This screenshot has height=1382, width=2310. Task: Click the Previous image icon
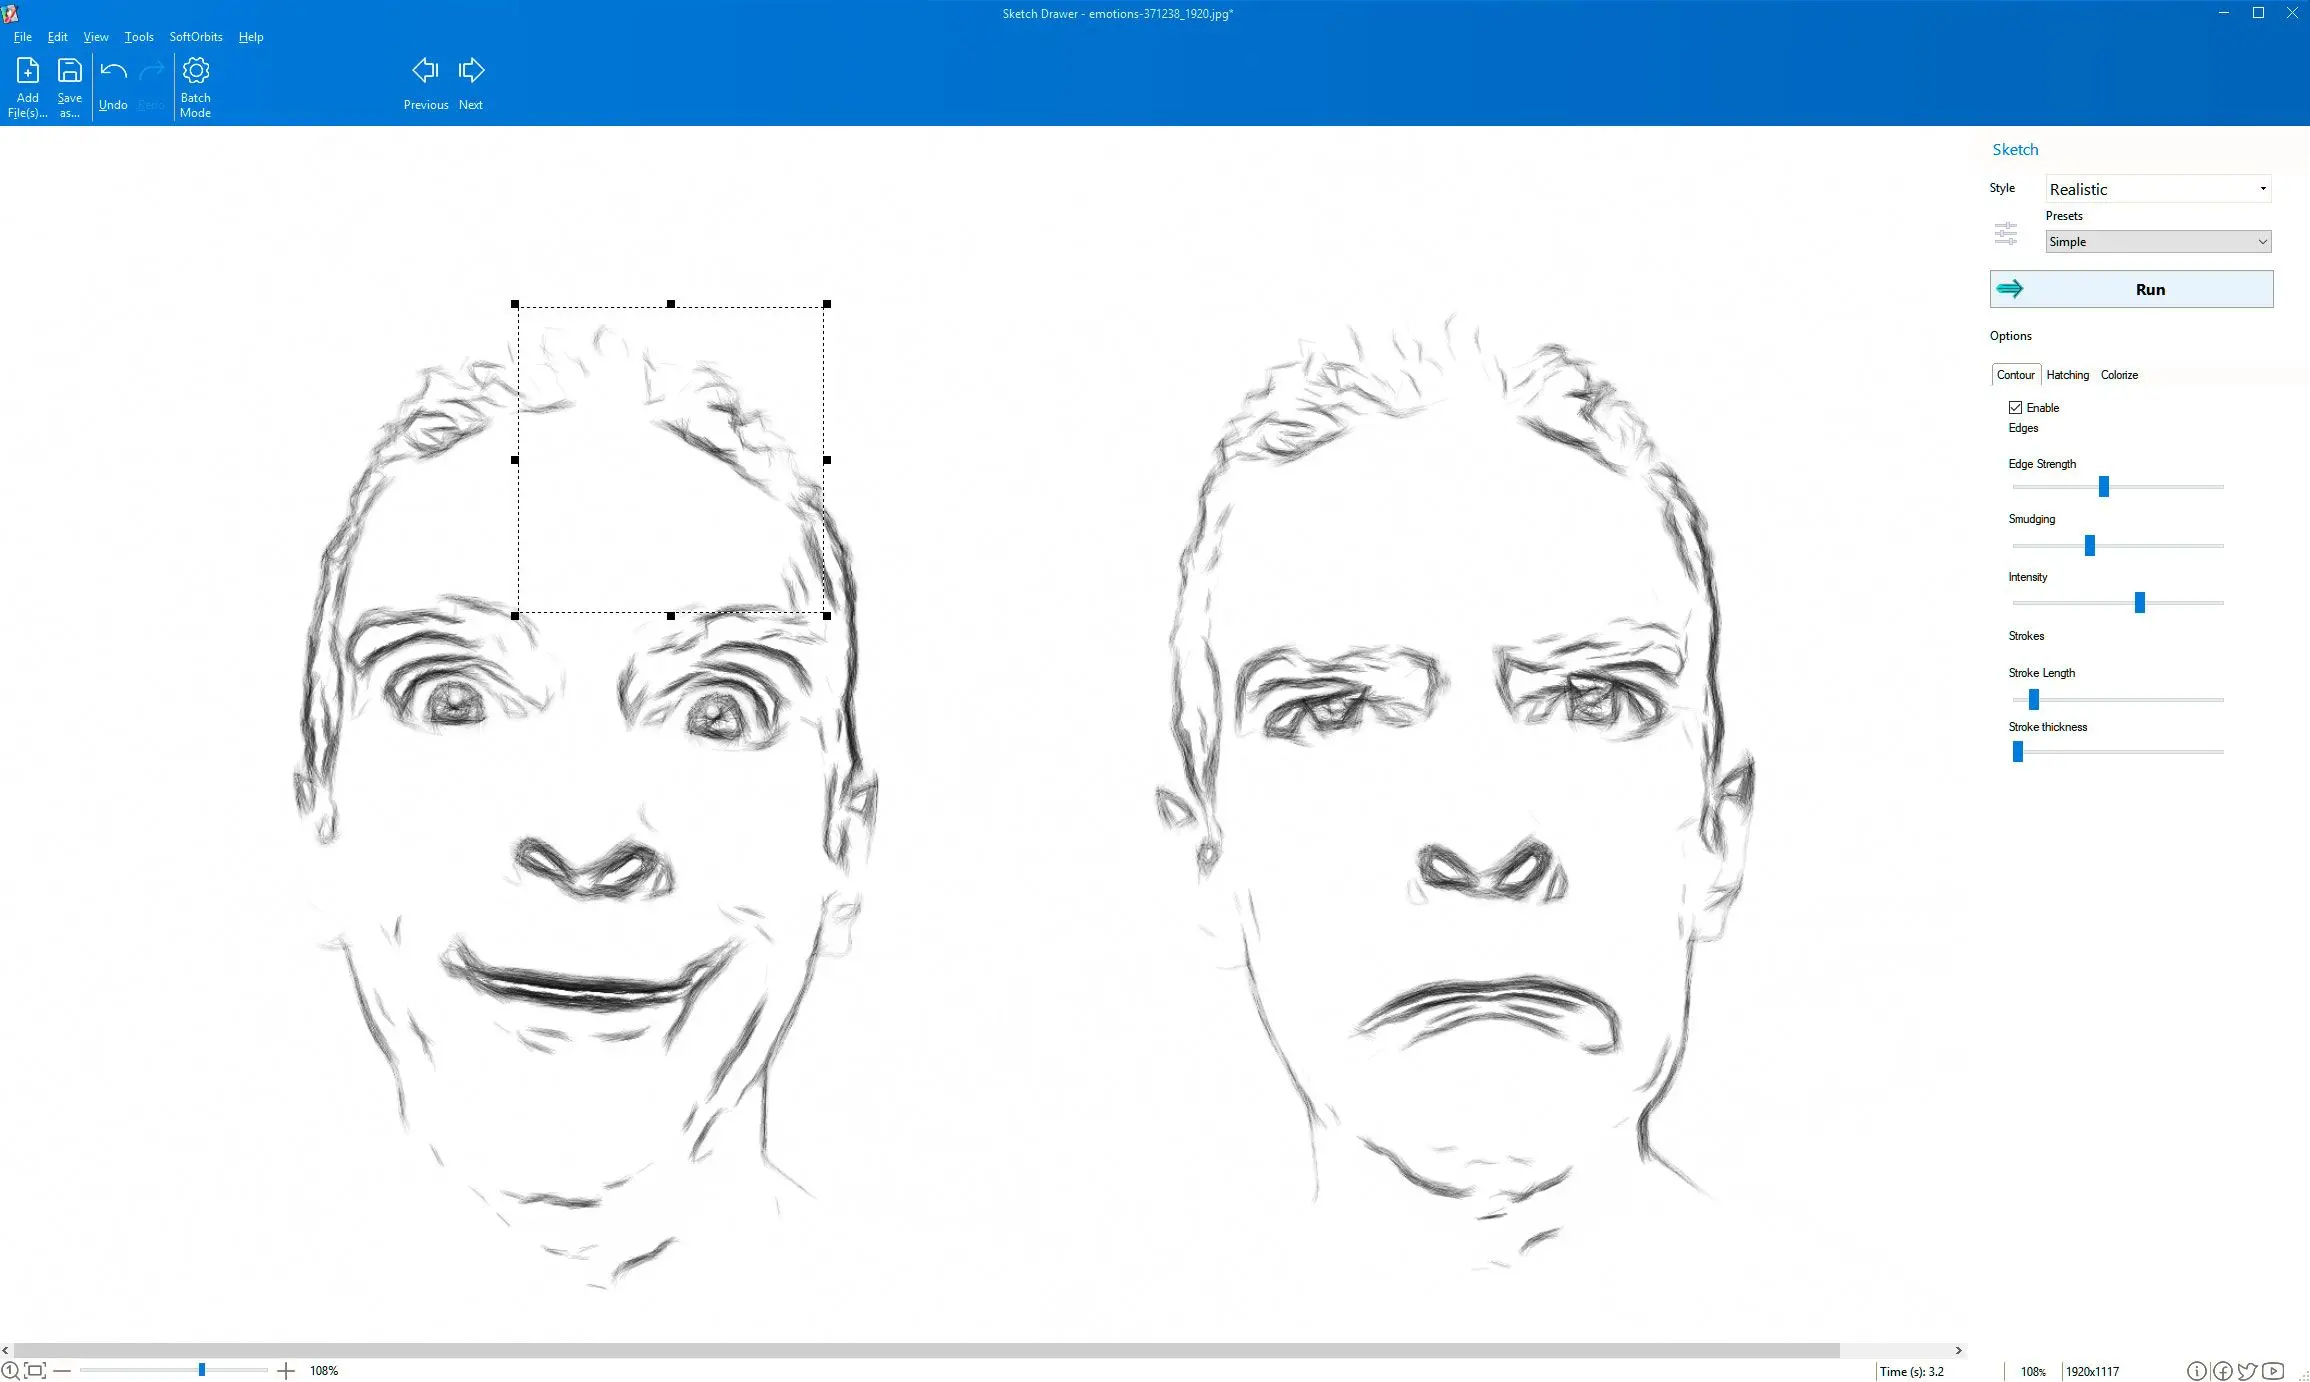point(424,69)
